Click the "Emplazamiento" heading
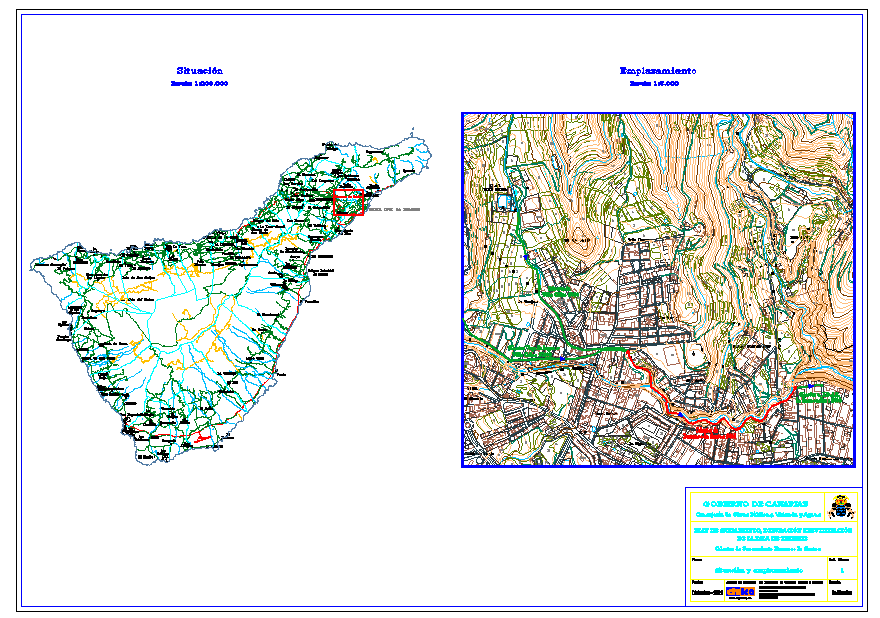Screen dimensions: 880x618 (x=657, y=71)
